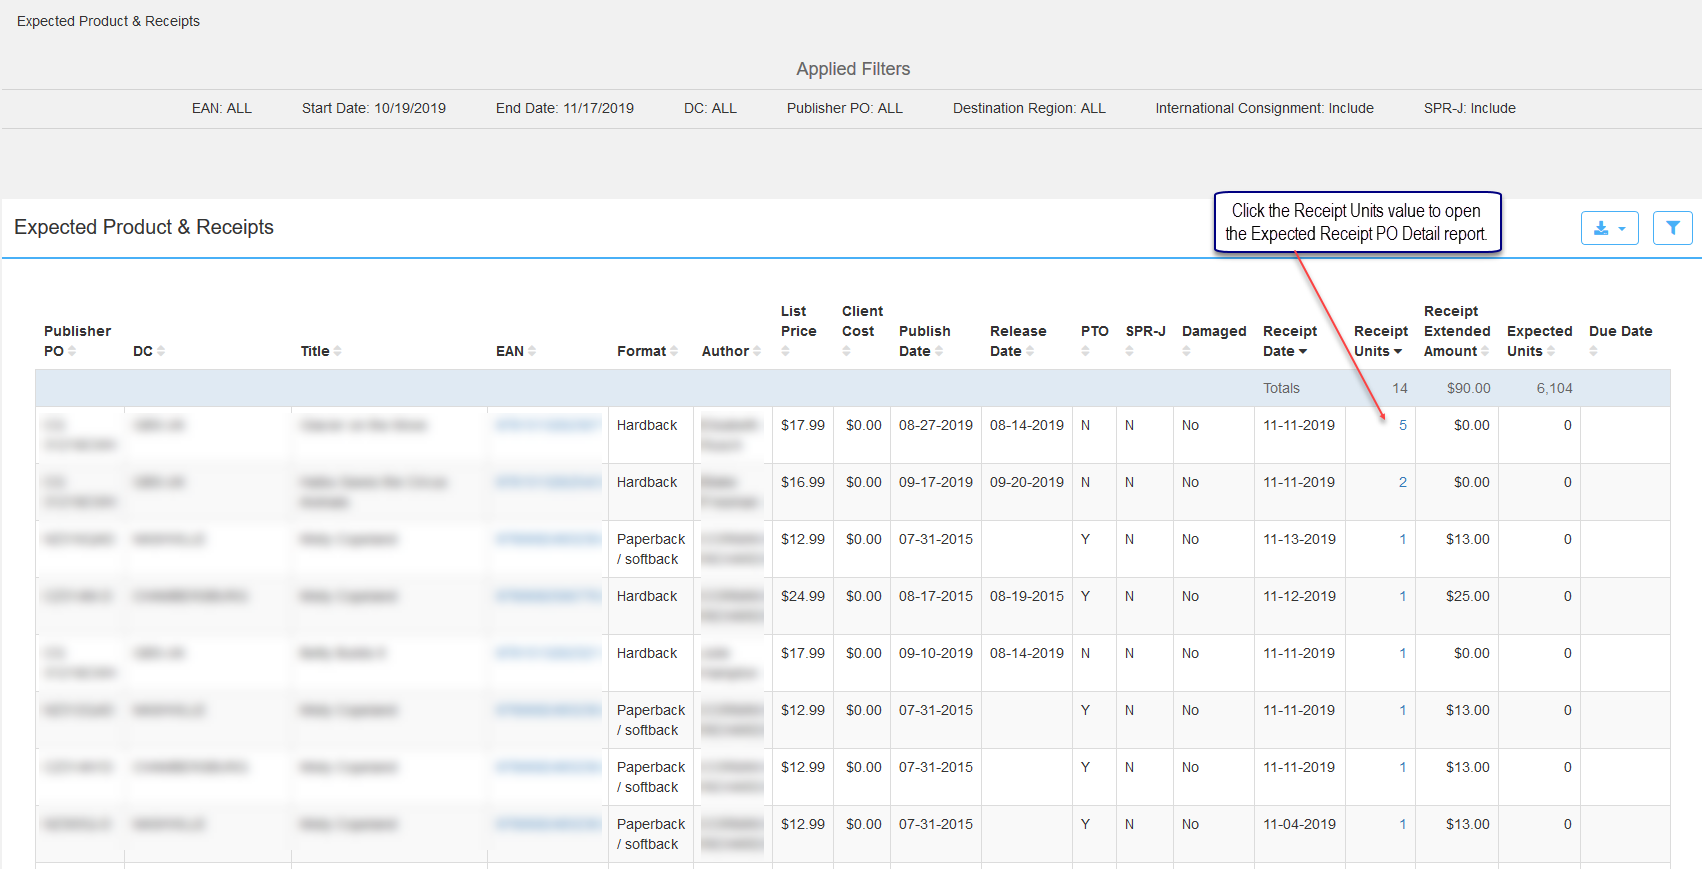Viewport: 1702px width, 869px height.
Task: Sort by Release Date column
Action: [1030, 351]
